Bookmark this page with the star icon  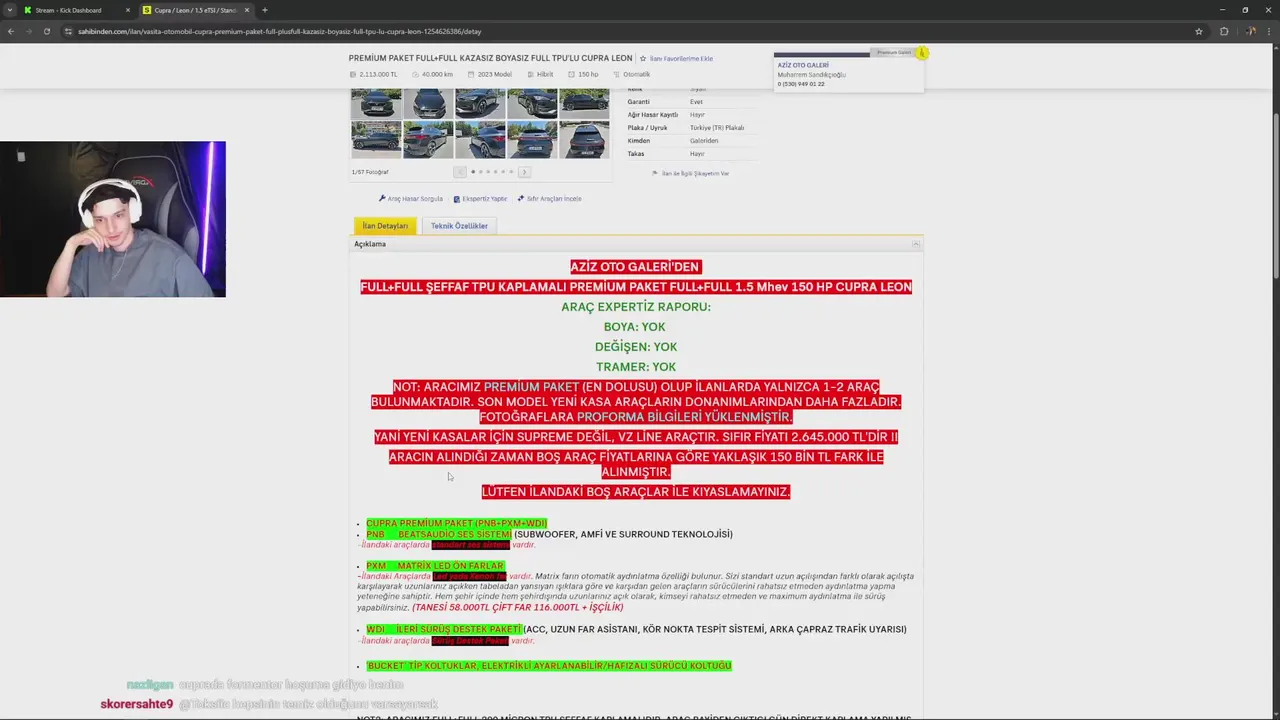[x=1198, y=31]
